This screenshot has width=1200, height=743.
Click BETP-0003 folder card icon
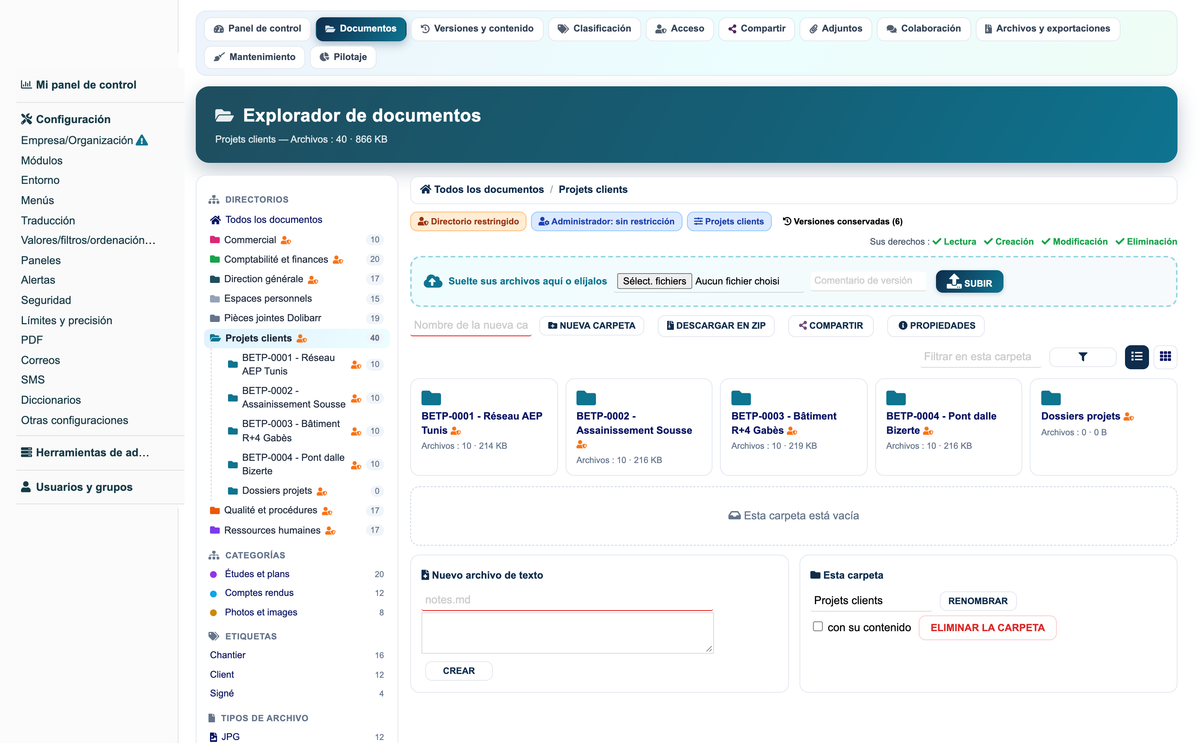point(741,398)
